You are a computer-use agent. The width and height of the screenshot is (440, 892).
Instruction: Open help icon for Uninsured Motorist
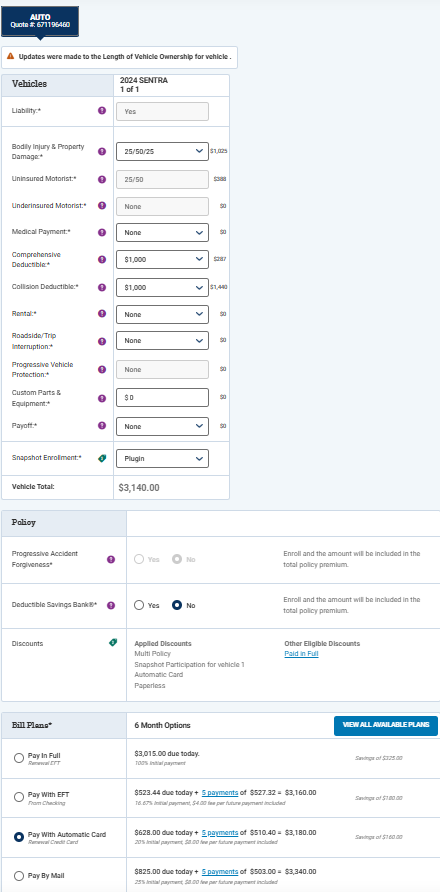click(x=102, y=179)
